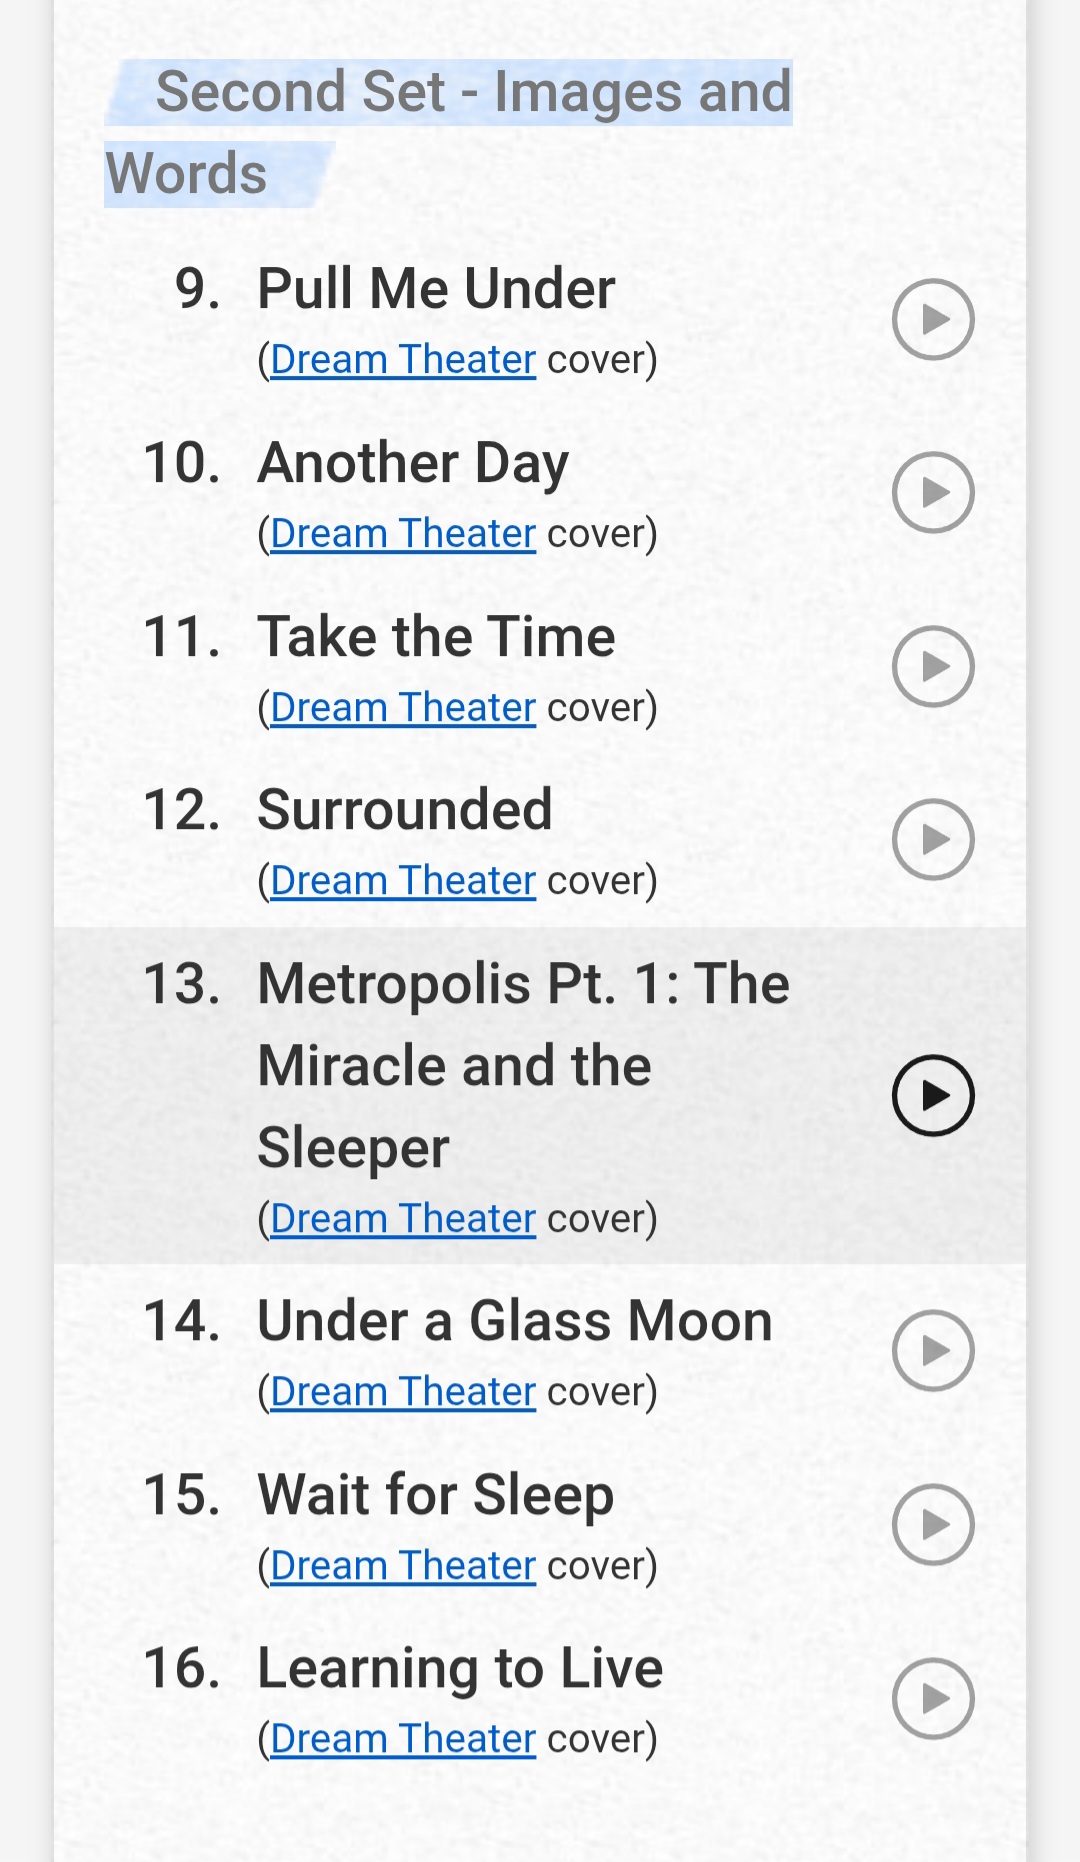Image resolution: width=1080 pixels, height=1862 pixels.
Task: Select the Learning to Live song title
Action: pyautogui.click(x=460, y=1668)
